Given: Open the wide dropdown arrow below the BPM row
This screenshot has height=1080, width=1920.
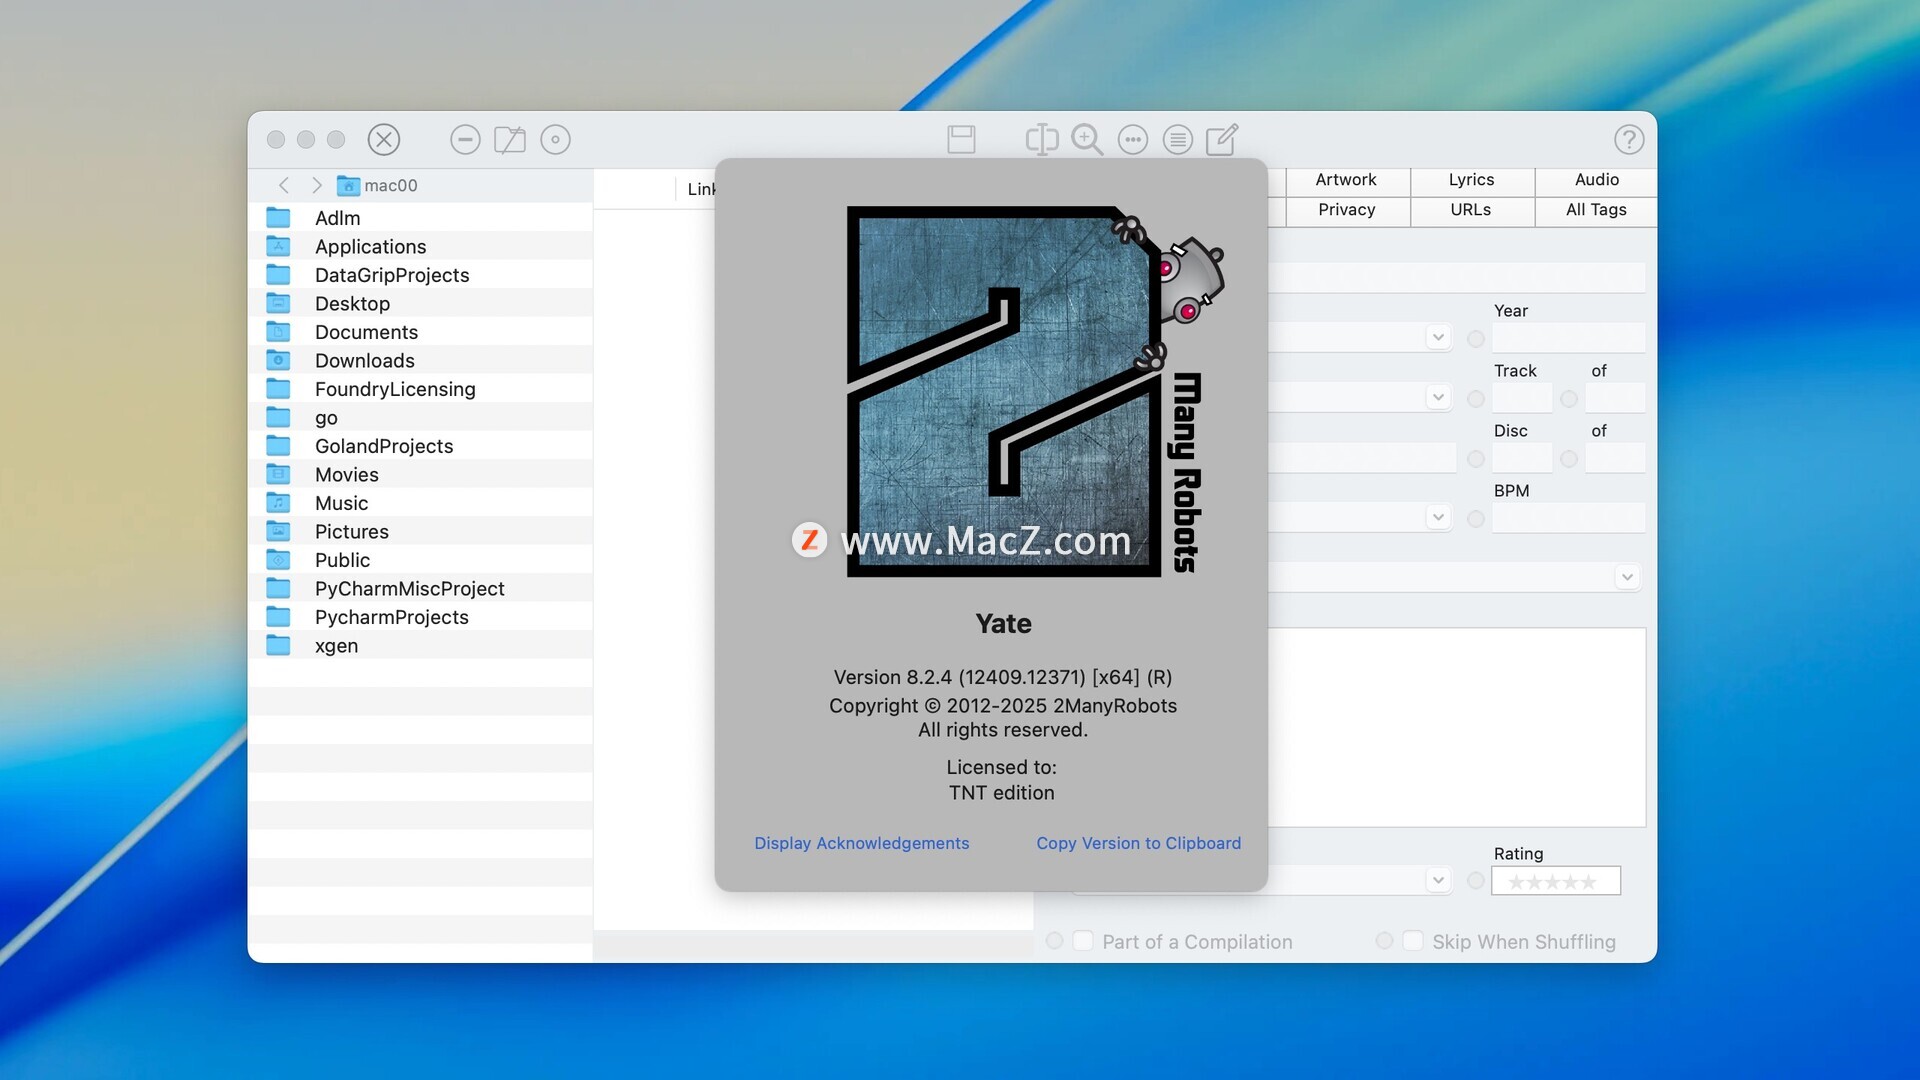Looking at the screenshot, I should click(1627, 577).
